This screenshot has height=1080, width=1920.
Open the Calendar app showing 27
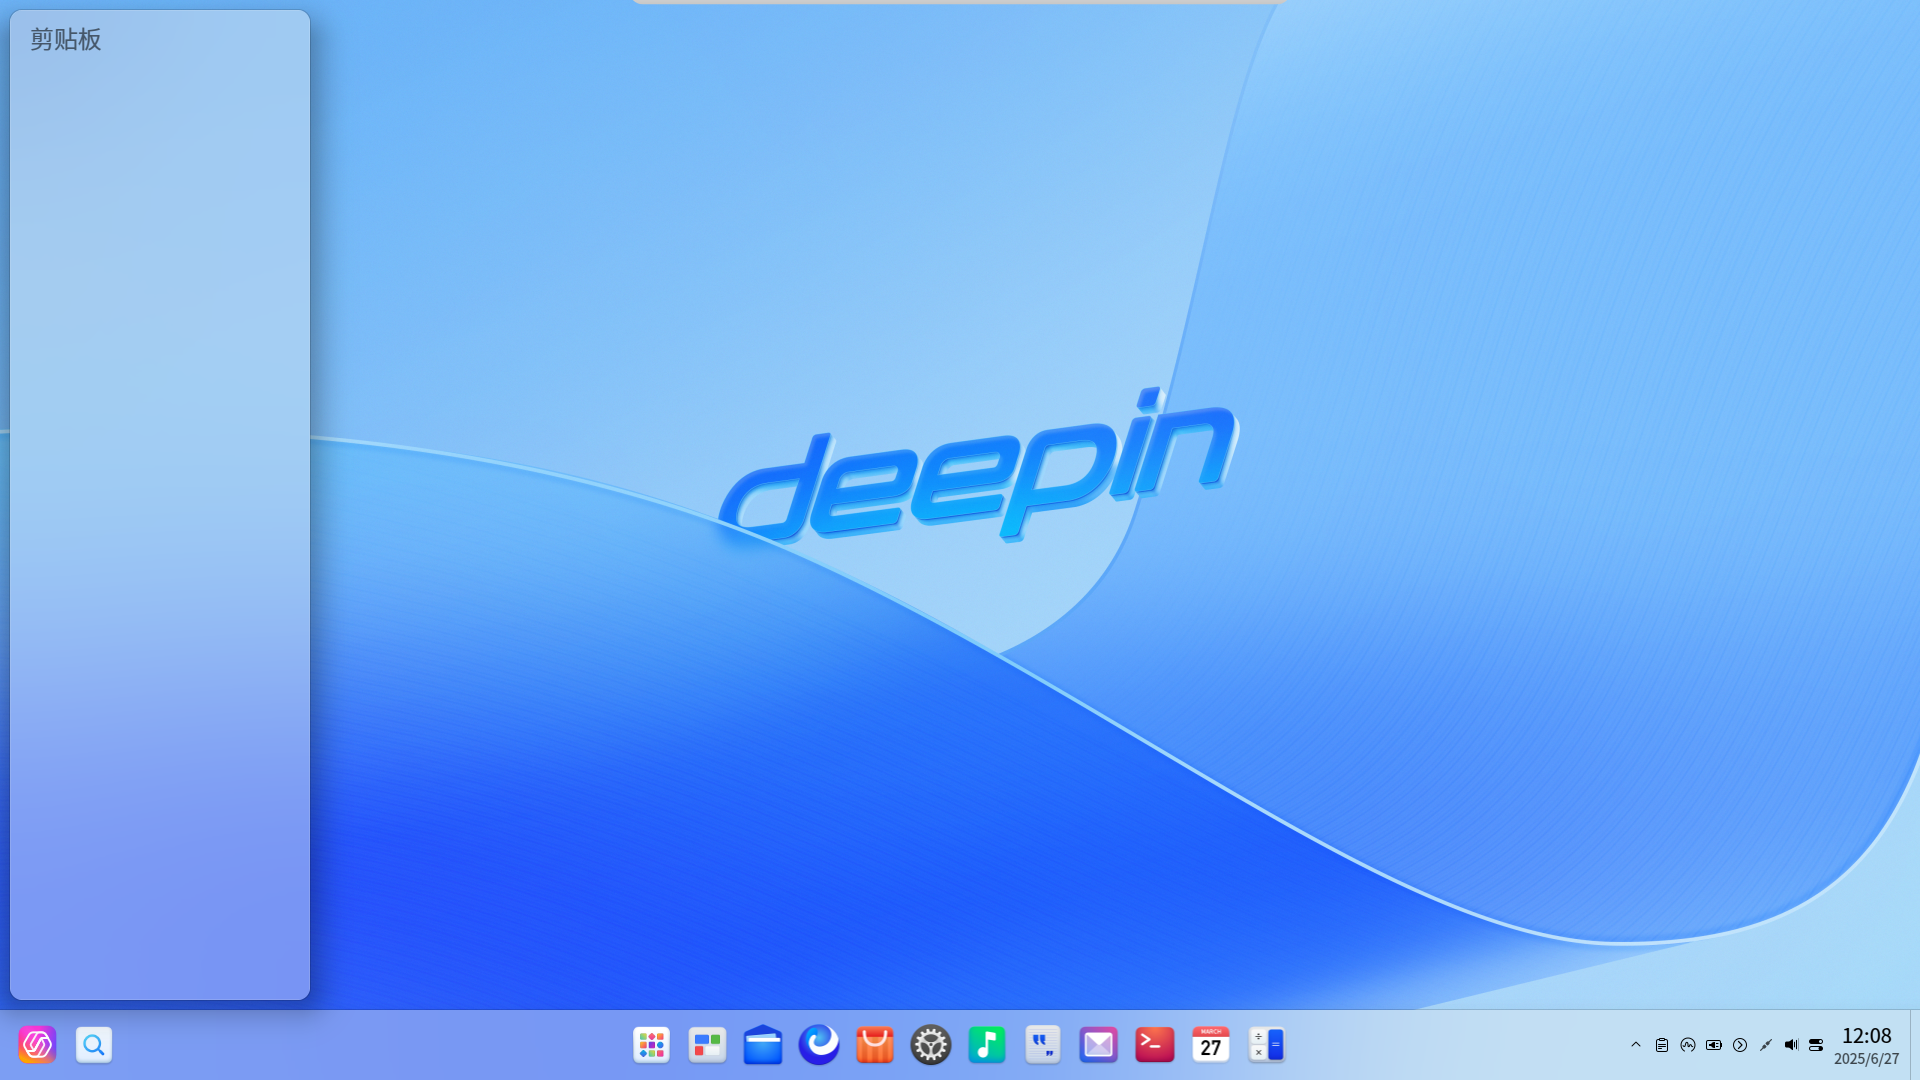(1211, 1045)
